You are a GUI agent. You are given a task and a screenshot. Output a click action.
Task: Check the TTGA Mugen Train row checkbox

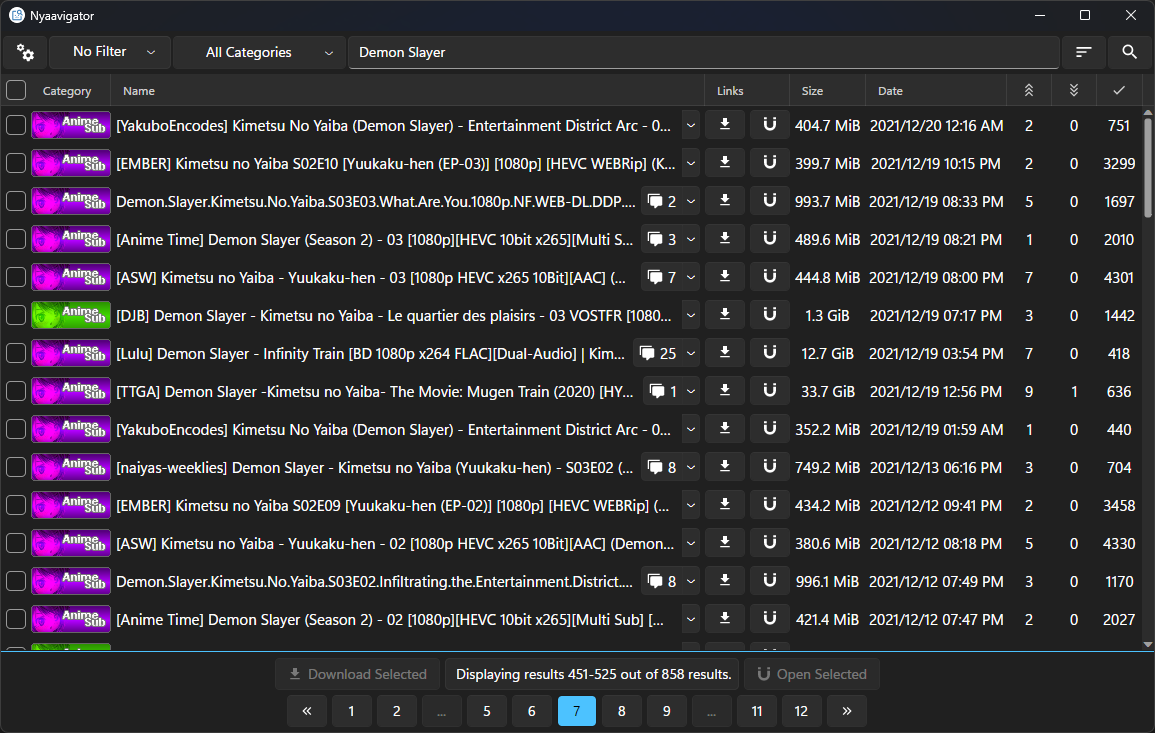16,391
